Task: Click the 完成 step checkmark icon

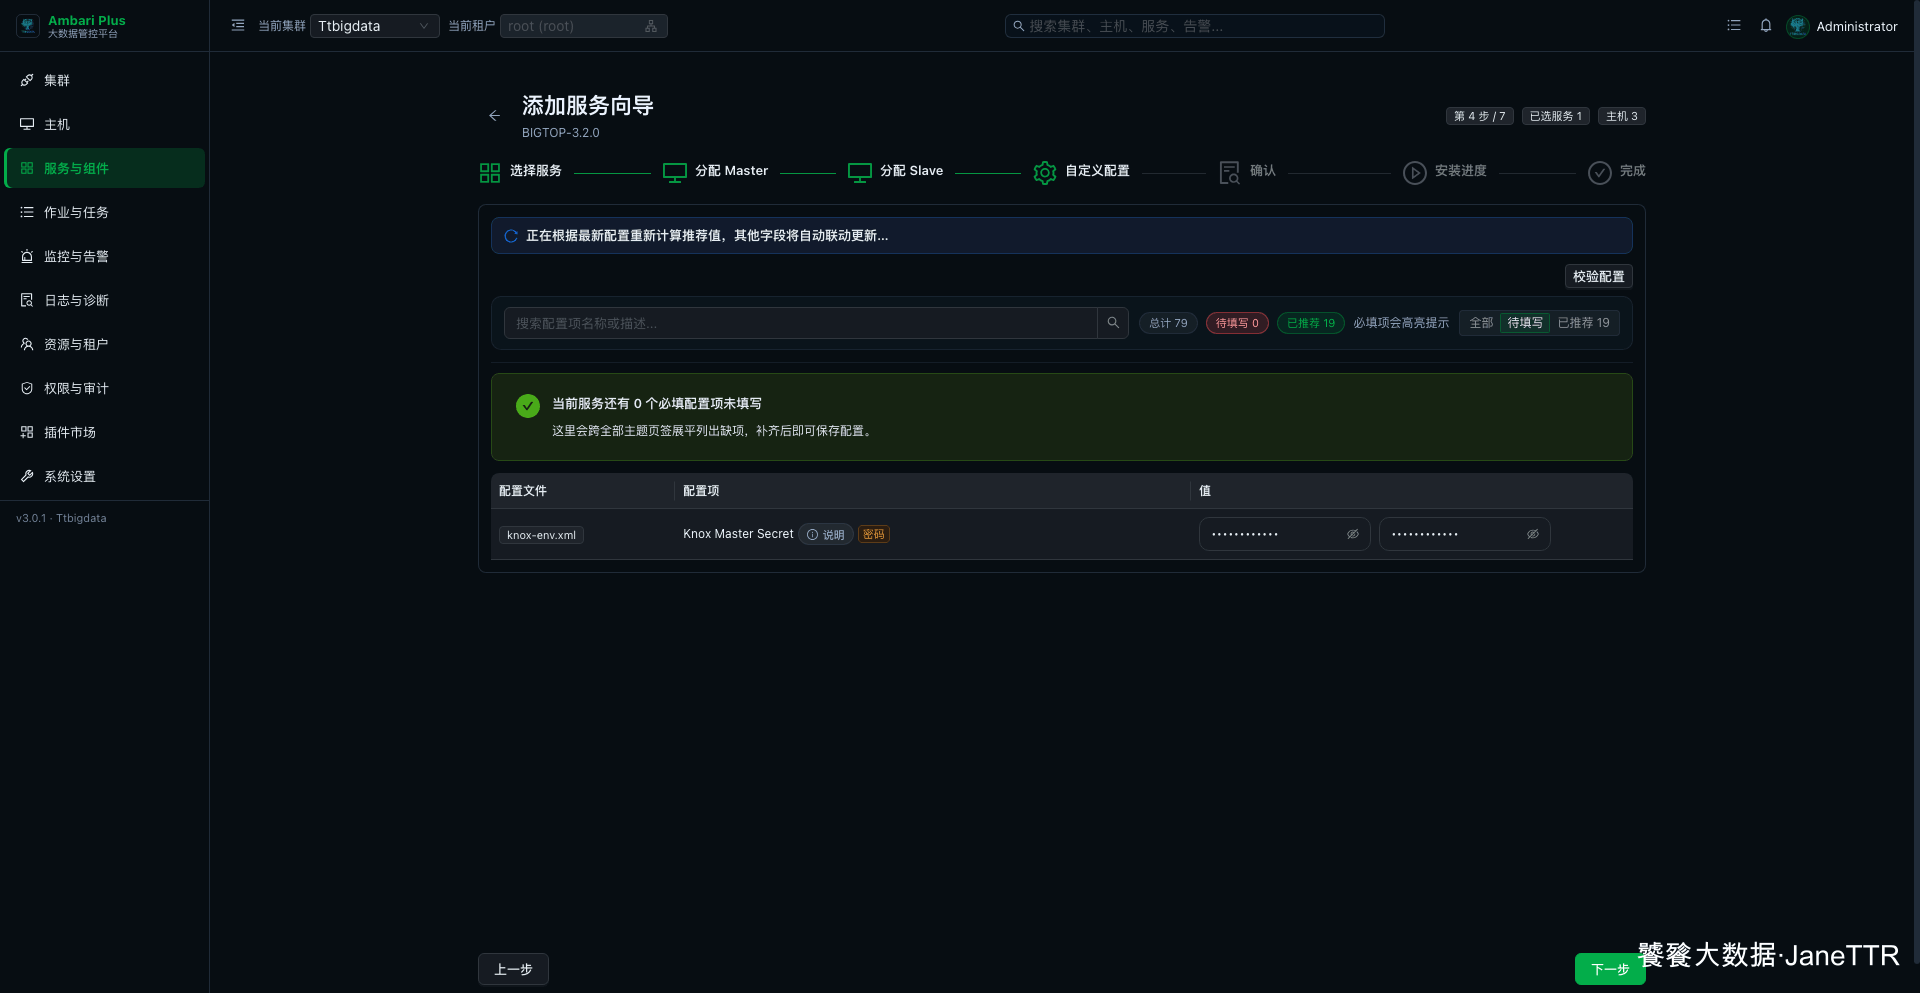Action: (1600, 173)
